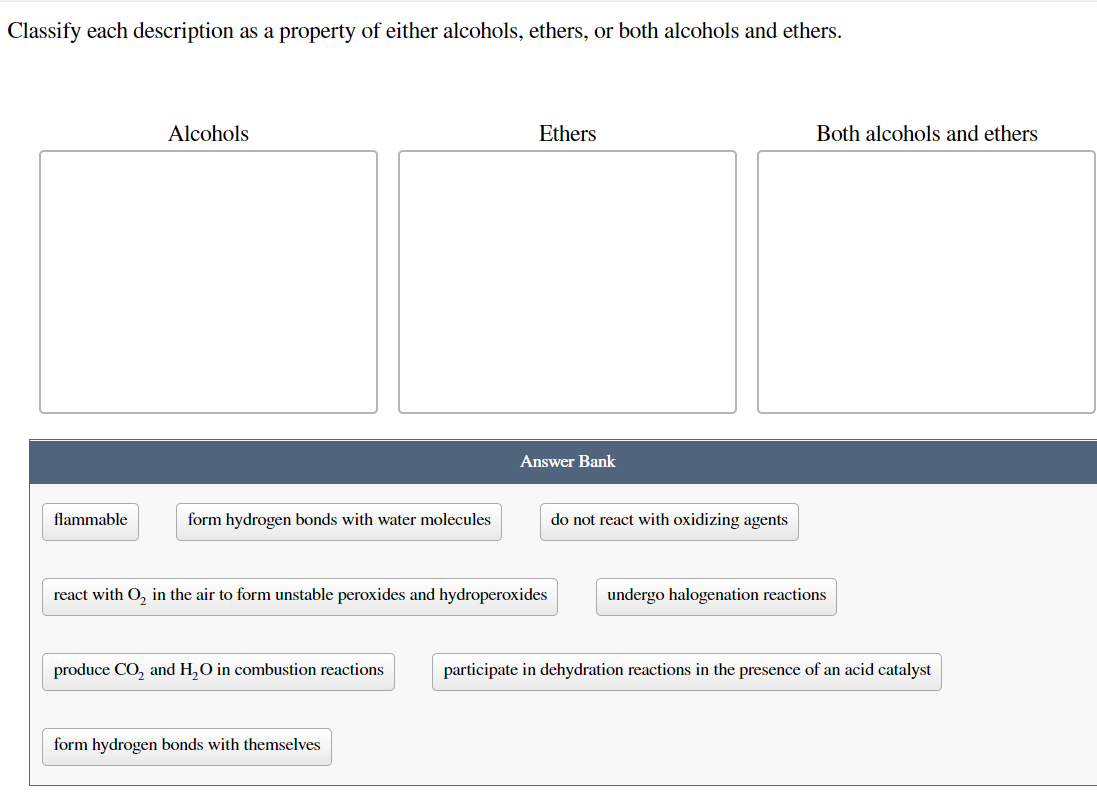The height and width of the screenshot is (805, 1097).
Task: Click the Answer Bank header bar
Action: (x=567, y=461)
